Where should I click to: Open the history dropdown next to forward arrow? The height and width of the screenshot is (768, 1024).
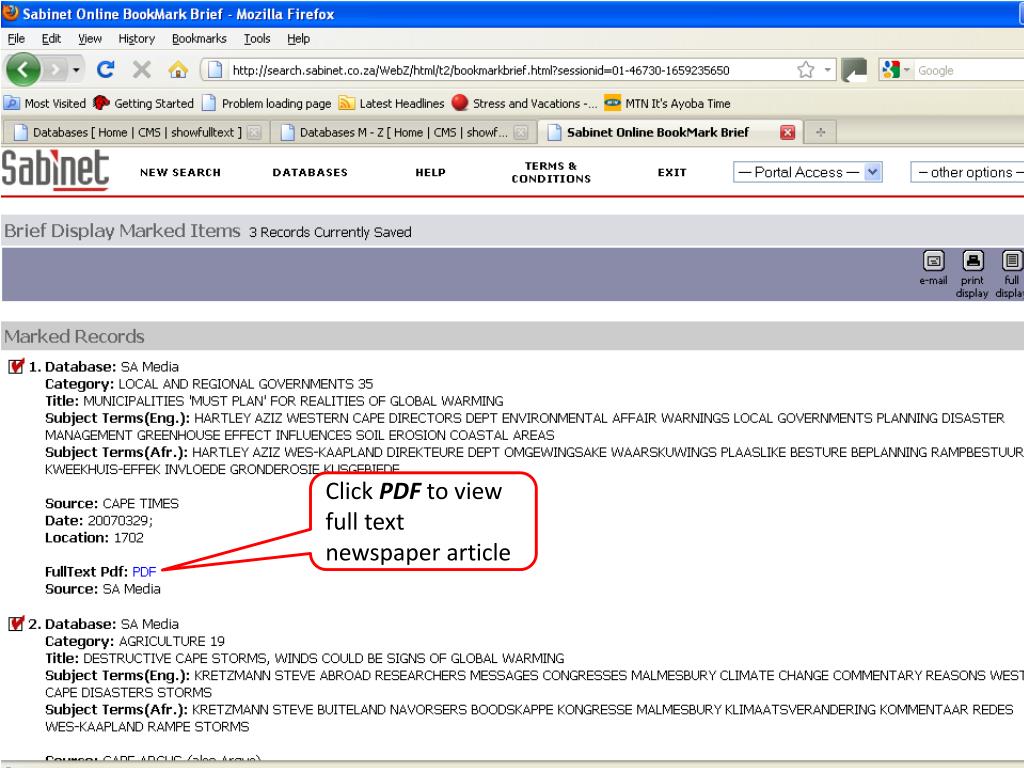point(76,70)
